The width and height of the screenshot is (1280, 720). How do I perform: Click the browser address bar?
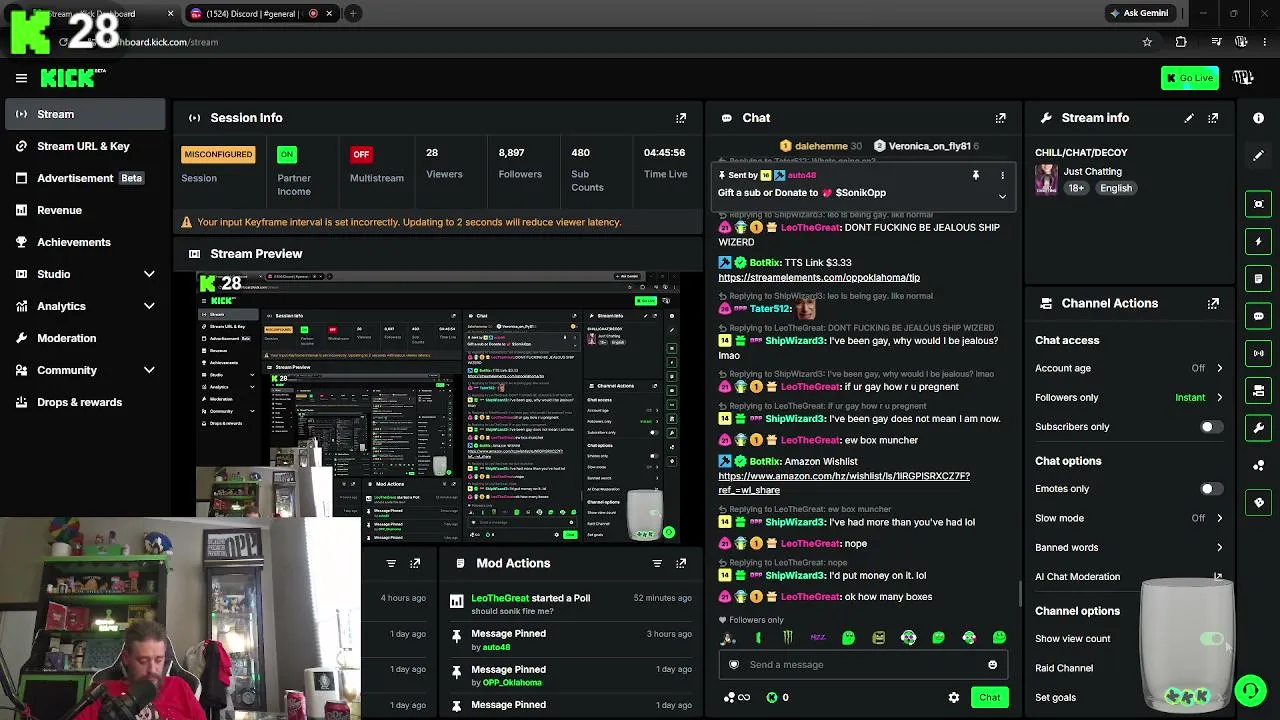600,42
